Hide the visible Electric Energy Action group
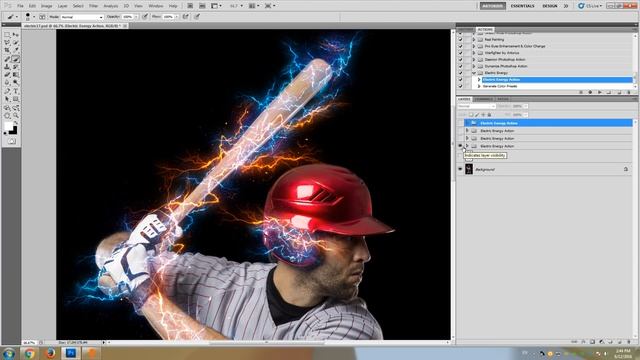 click(460, 146)
